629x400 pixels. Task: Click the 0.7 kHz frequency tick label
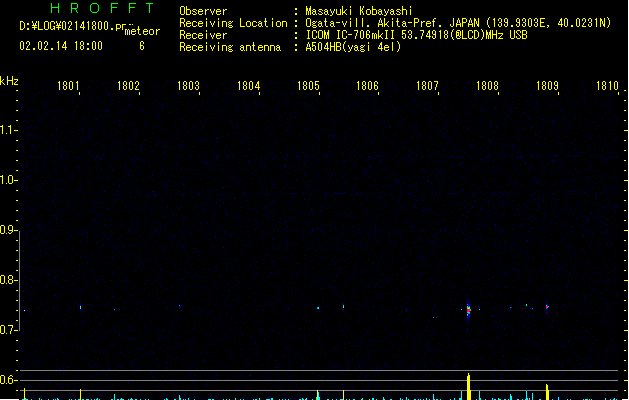coord(7,330)
